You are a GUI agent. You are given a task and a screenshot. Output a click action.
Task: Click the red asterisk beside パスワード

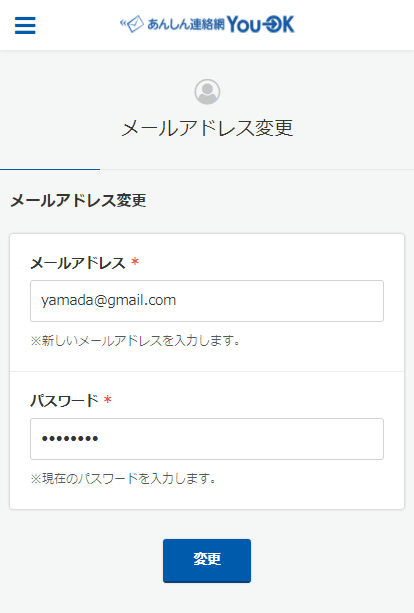click(108, 400)
